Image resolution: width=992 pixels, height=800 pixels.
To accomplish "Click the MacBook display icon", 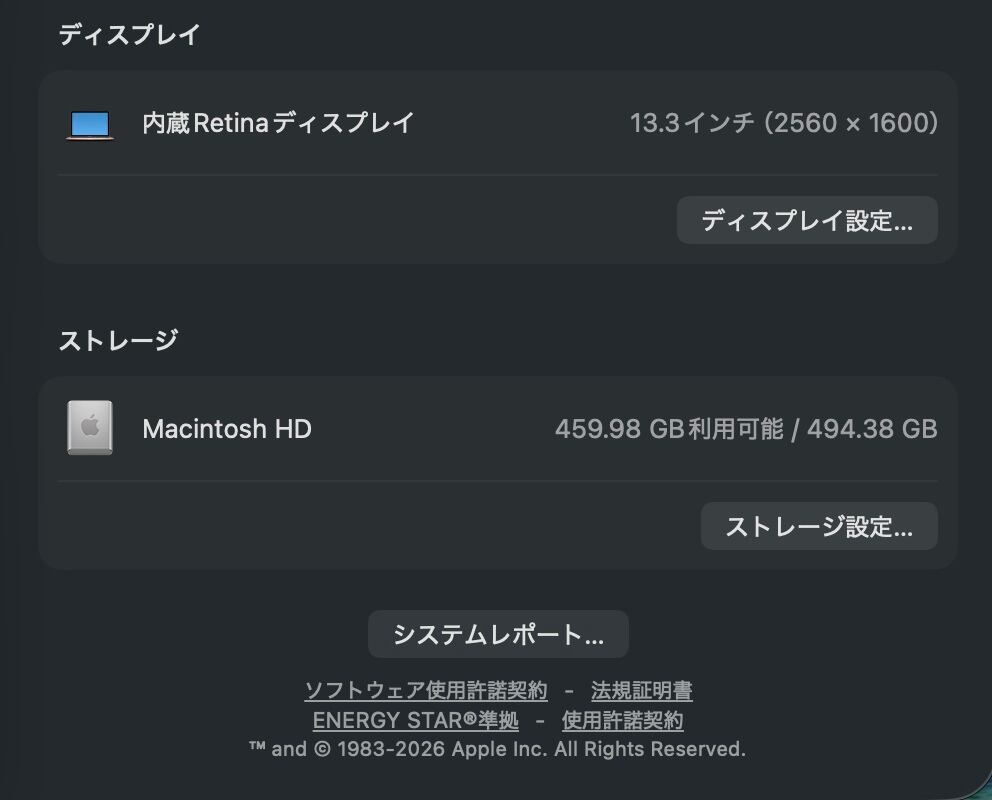I will point(90,124).
